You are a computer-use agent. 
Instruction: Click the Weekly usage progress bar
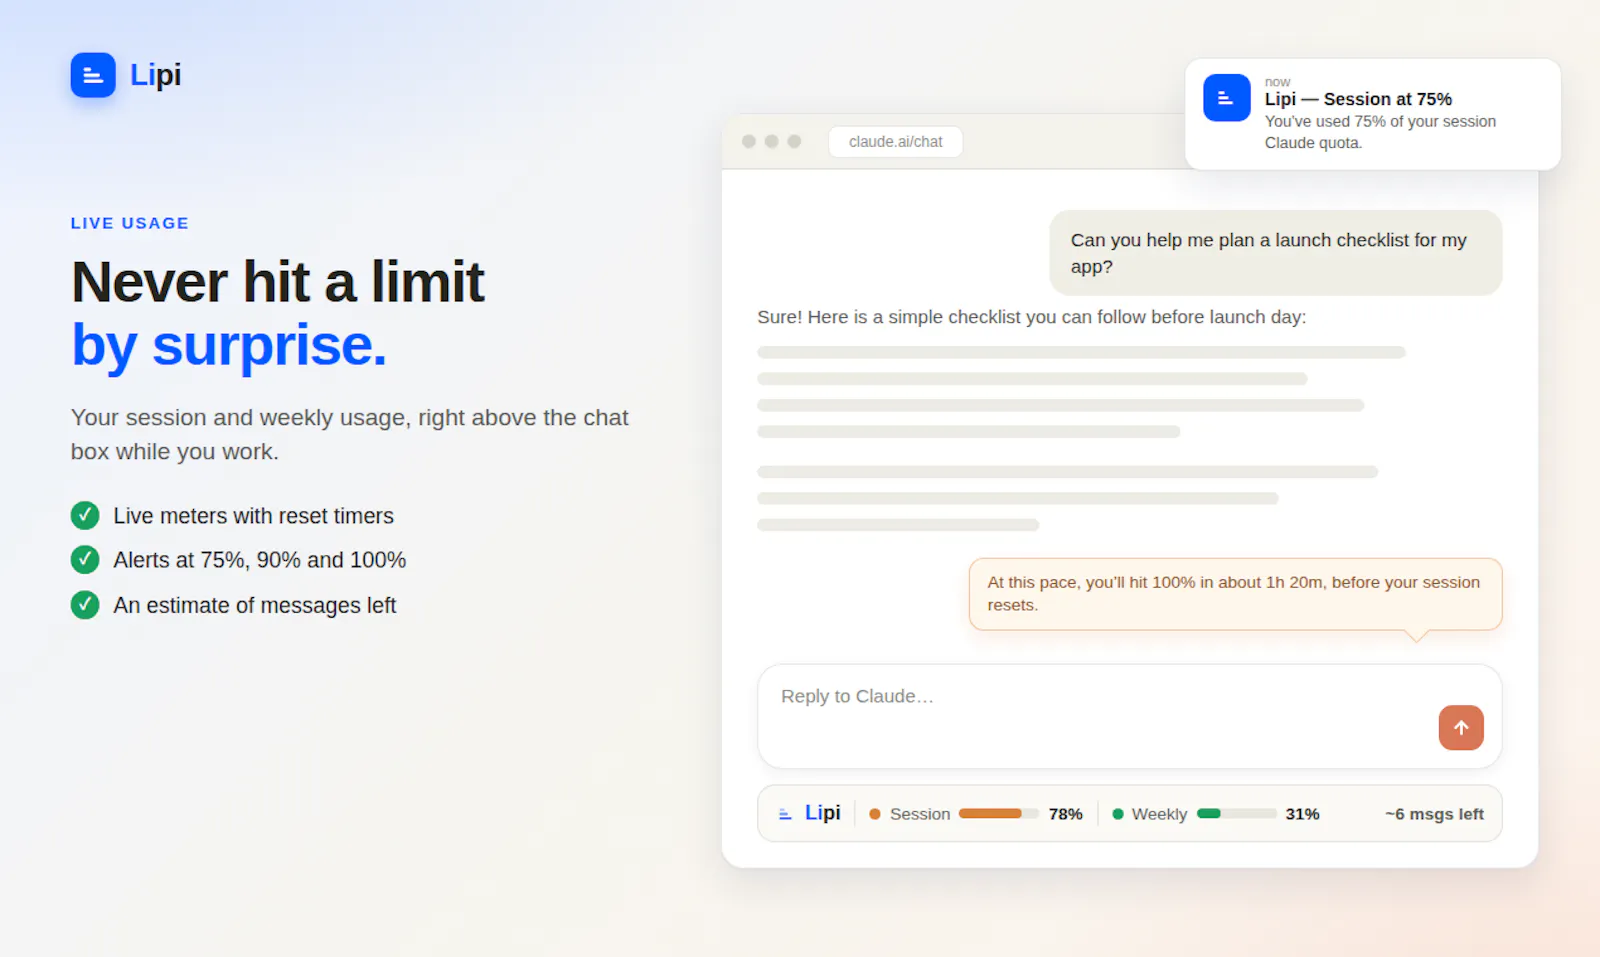1236,814
